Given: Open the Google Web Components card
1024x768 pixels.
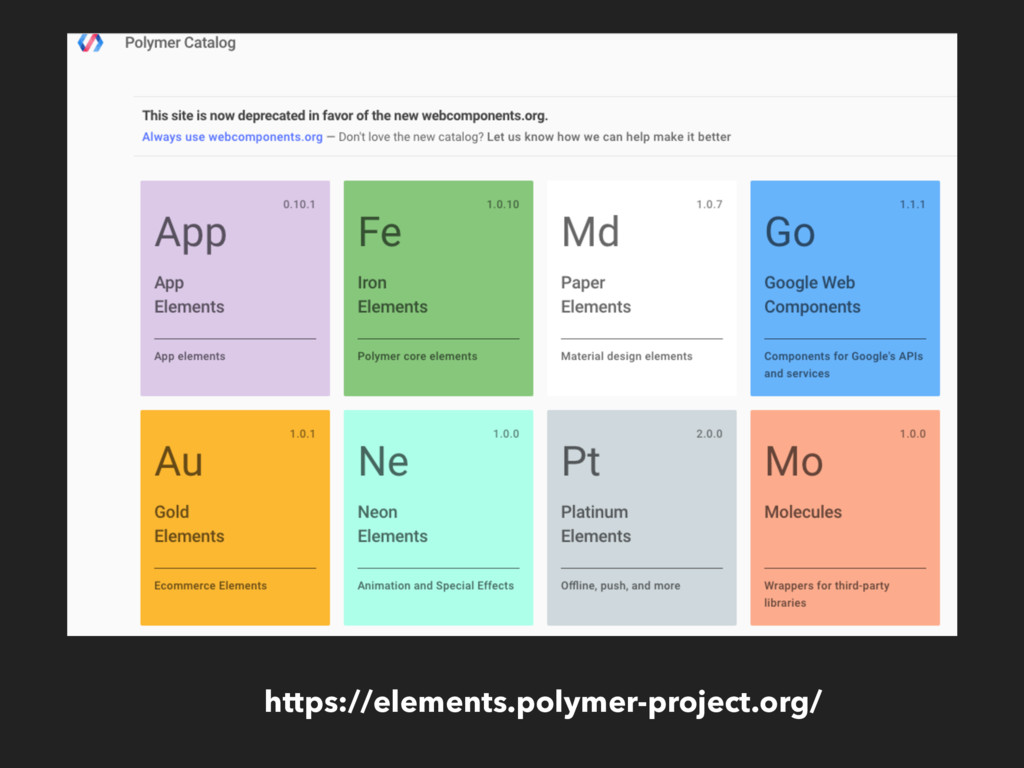Looking at the screenshot, I should 845,288.
